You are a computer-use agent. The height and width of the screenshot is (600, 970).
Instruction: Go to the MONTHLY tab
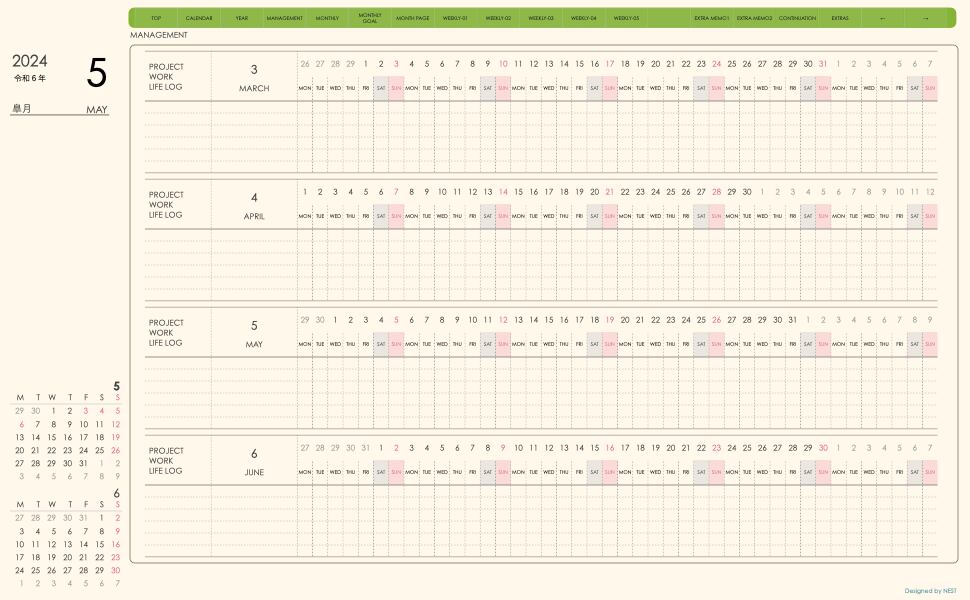327,18
